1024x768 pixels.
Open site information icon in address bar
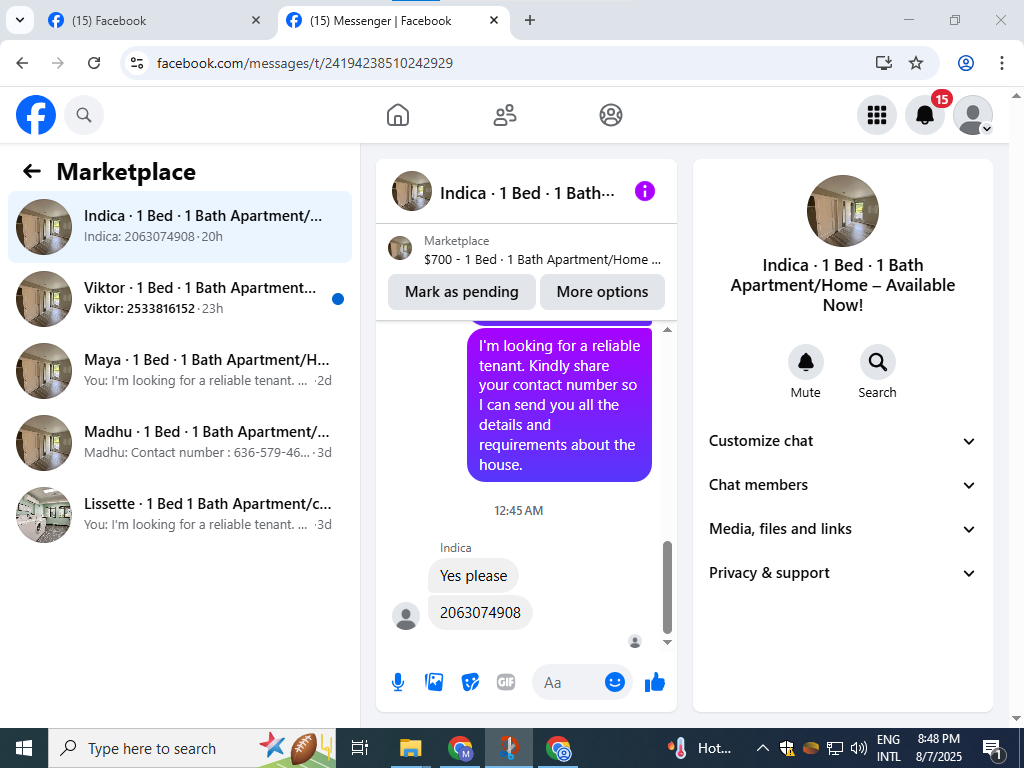[136, 63]
